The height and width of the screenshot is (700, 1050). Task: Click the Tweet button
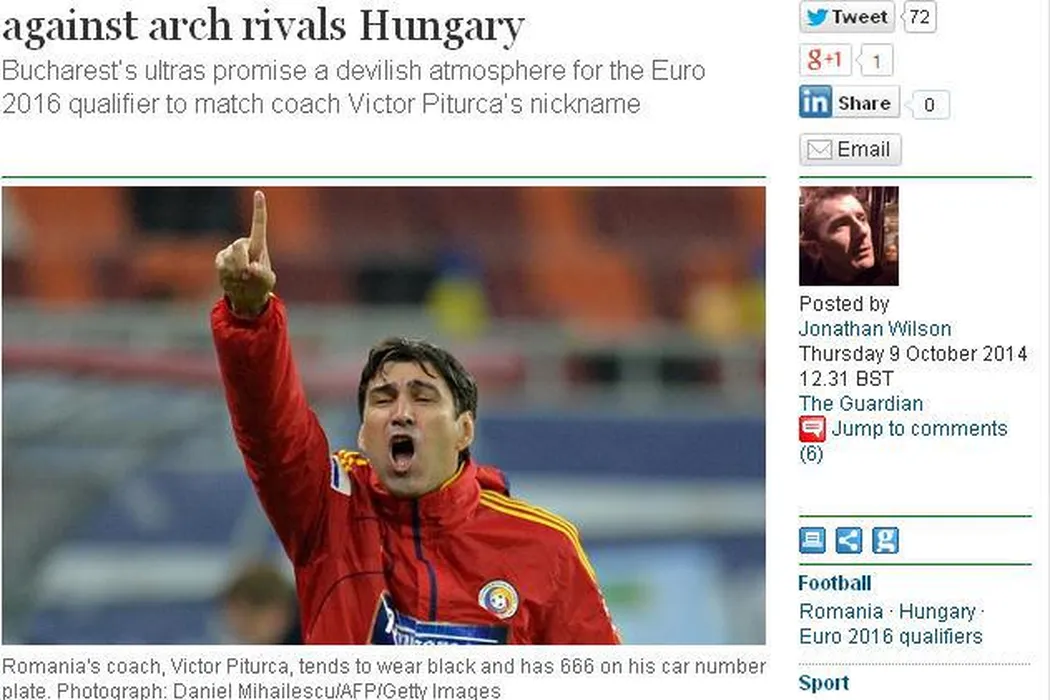[846, 17]
